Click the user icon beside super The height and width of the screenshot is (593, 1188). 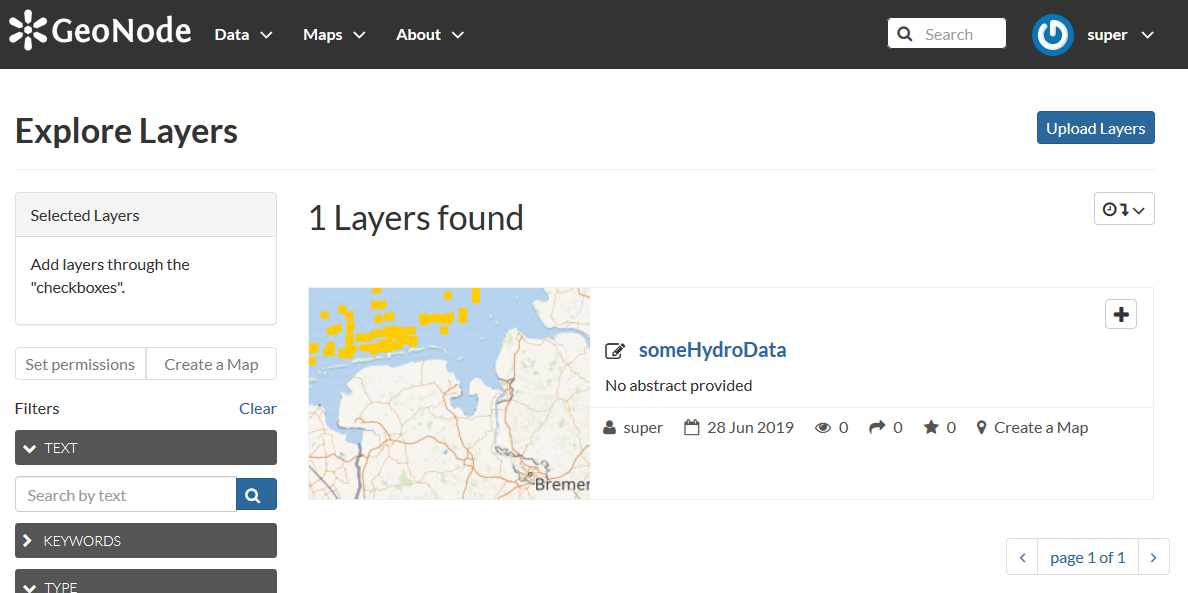click(610, 428)
